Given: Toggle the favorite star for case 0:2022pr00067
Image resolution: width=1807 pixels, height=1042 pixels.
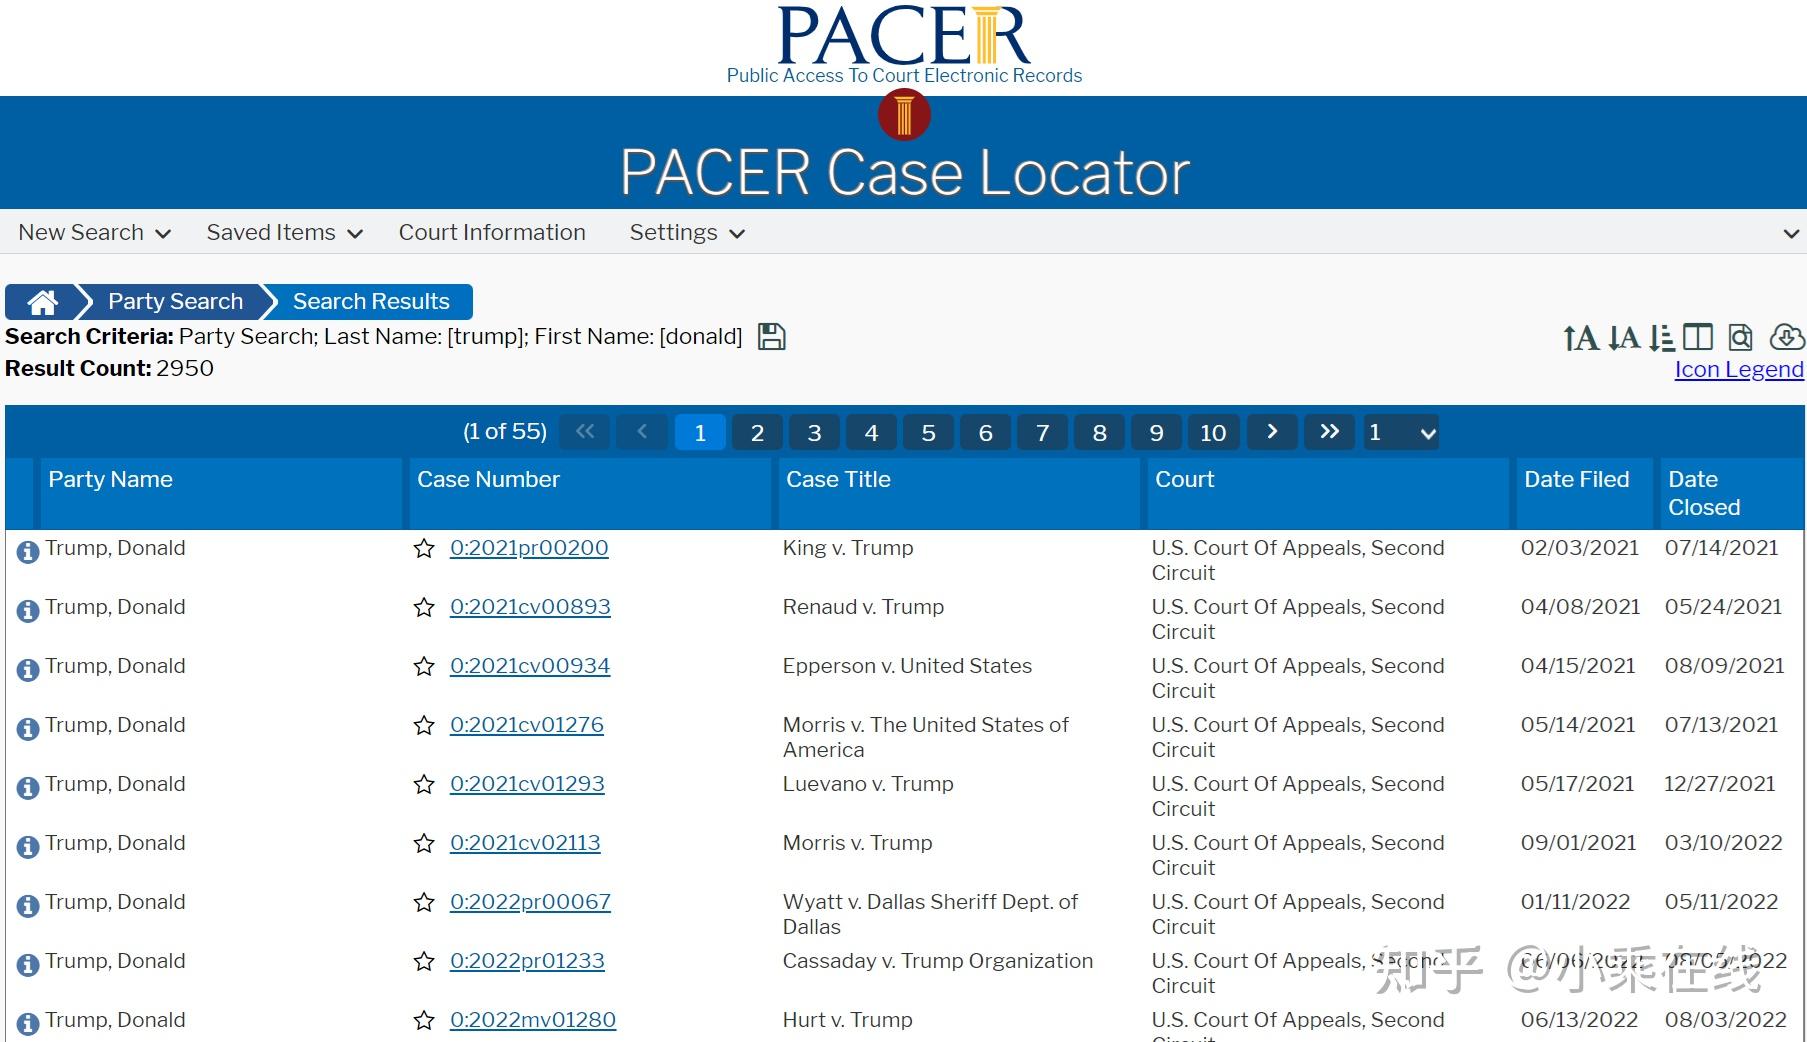Looking at the screenshot, I should 424,903.
